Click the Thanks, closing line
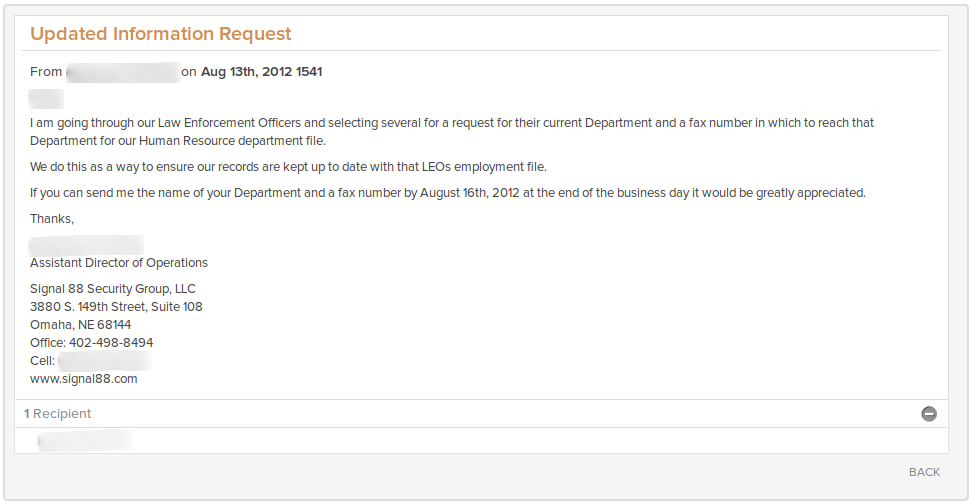Viewport: 973px width, 504px height. coord(52,219)
